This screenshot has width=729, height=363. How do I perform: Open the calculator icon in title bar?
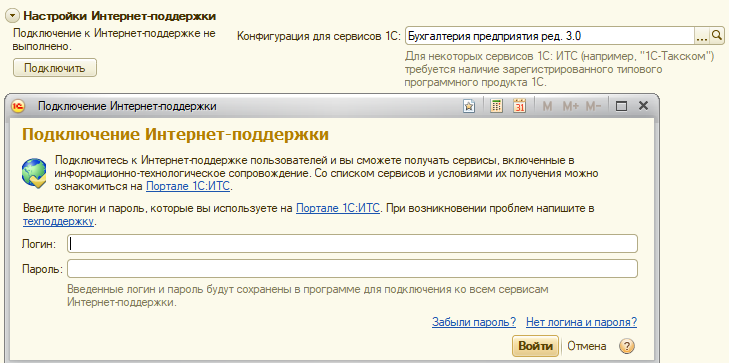tap(497, 106)
